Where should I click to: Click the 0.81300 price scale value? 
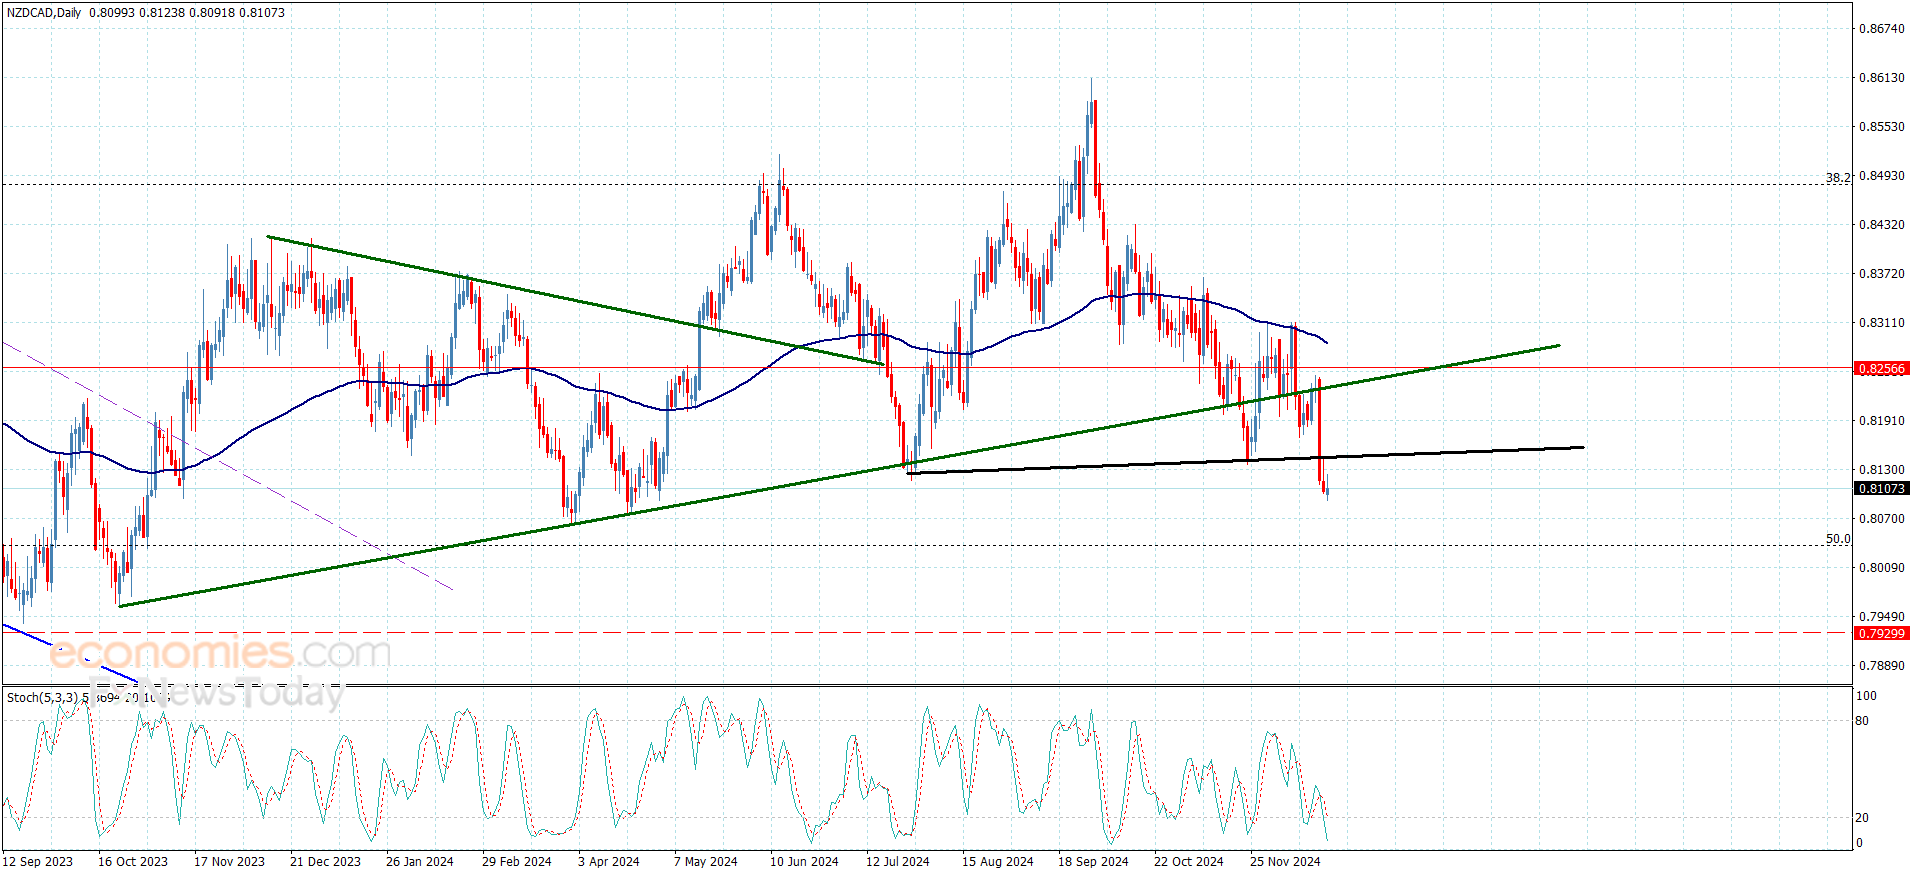(x=1881, y=470)
